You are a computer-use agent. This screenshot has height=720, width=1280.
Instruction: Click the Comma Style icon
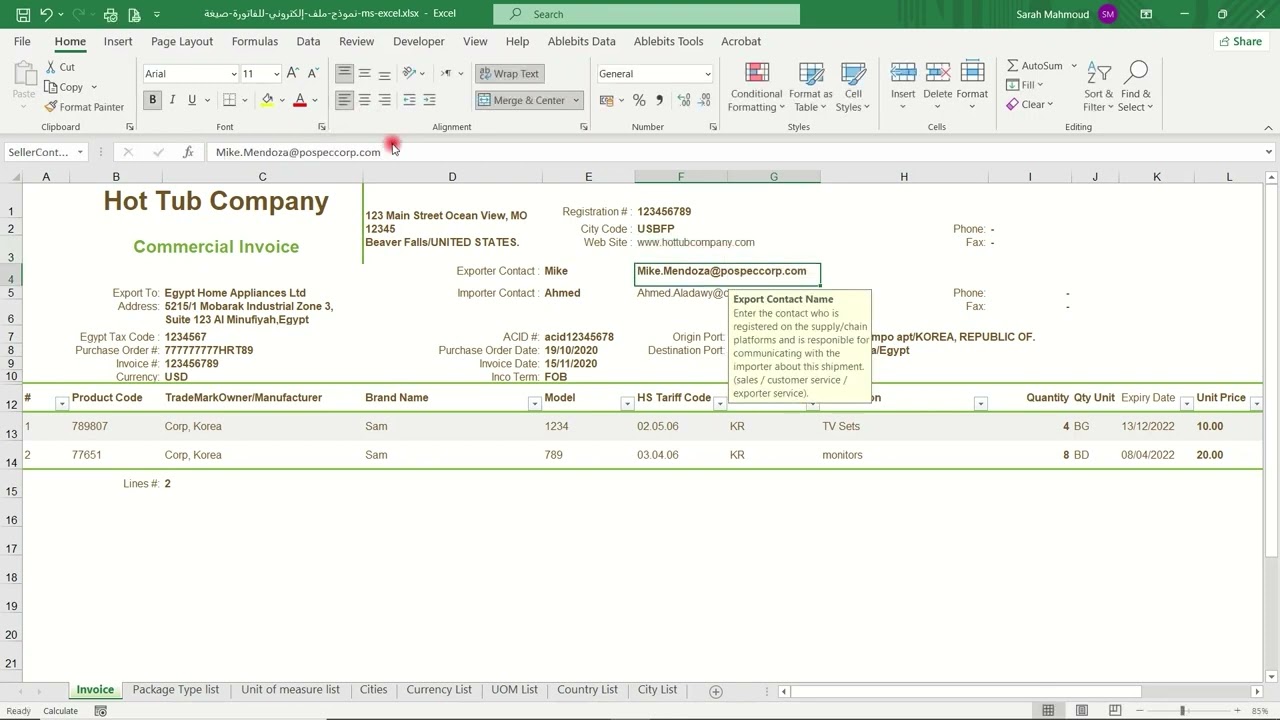pos(659,100)
